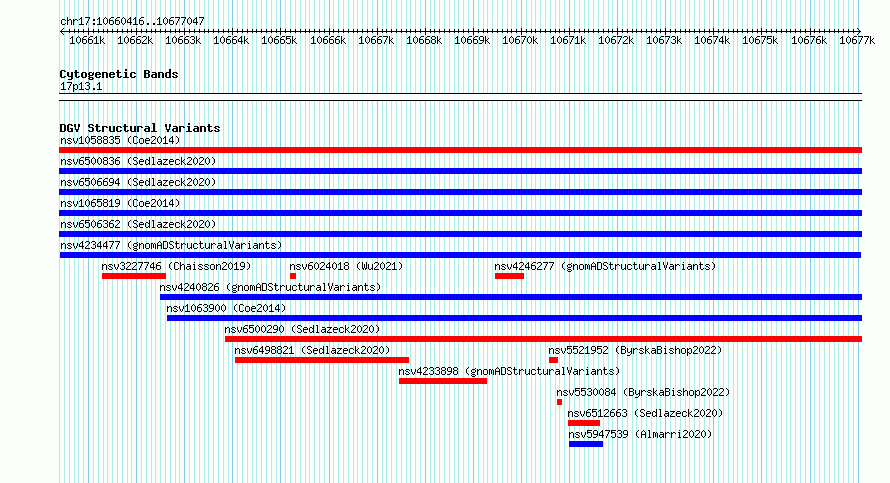Image resolution: width=890 pixels, height=483 pixels.
Task: Click nsv4240826 (gnomADStructuralVariants) label
Action: (270, 287)
